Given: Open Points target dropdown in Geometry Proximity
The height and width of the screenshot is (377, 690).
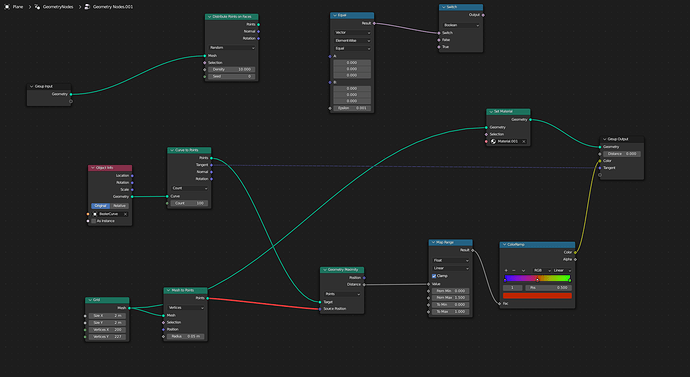Looking at the screenshot, I should (342, 294).
